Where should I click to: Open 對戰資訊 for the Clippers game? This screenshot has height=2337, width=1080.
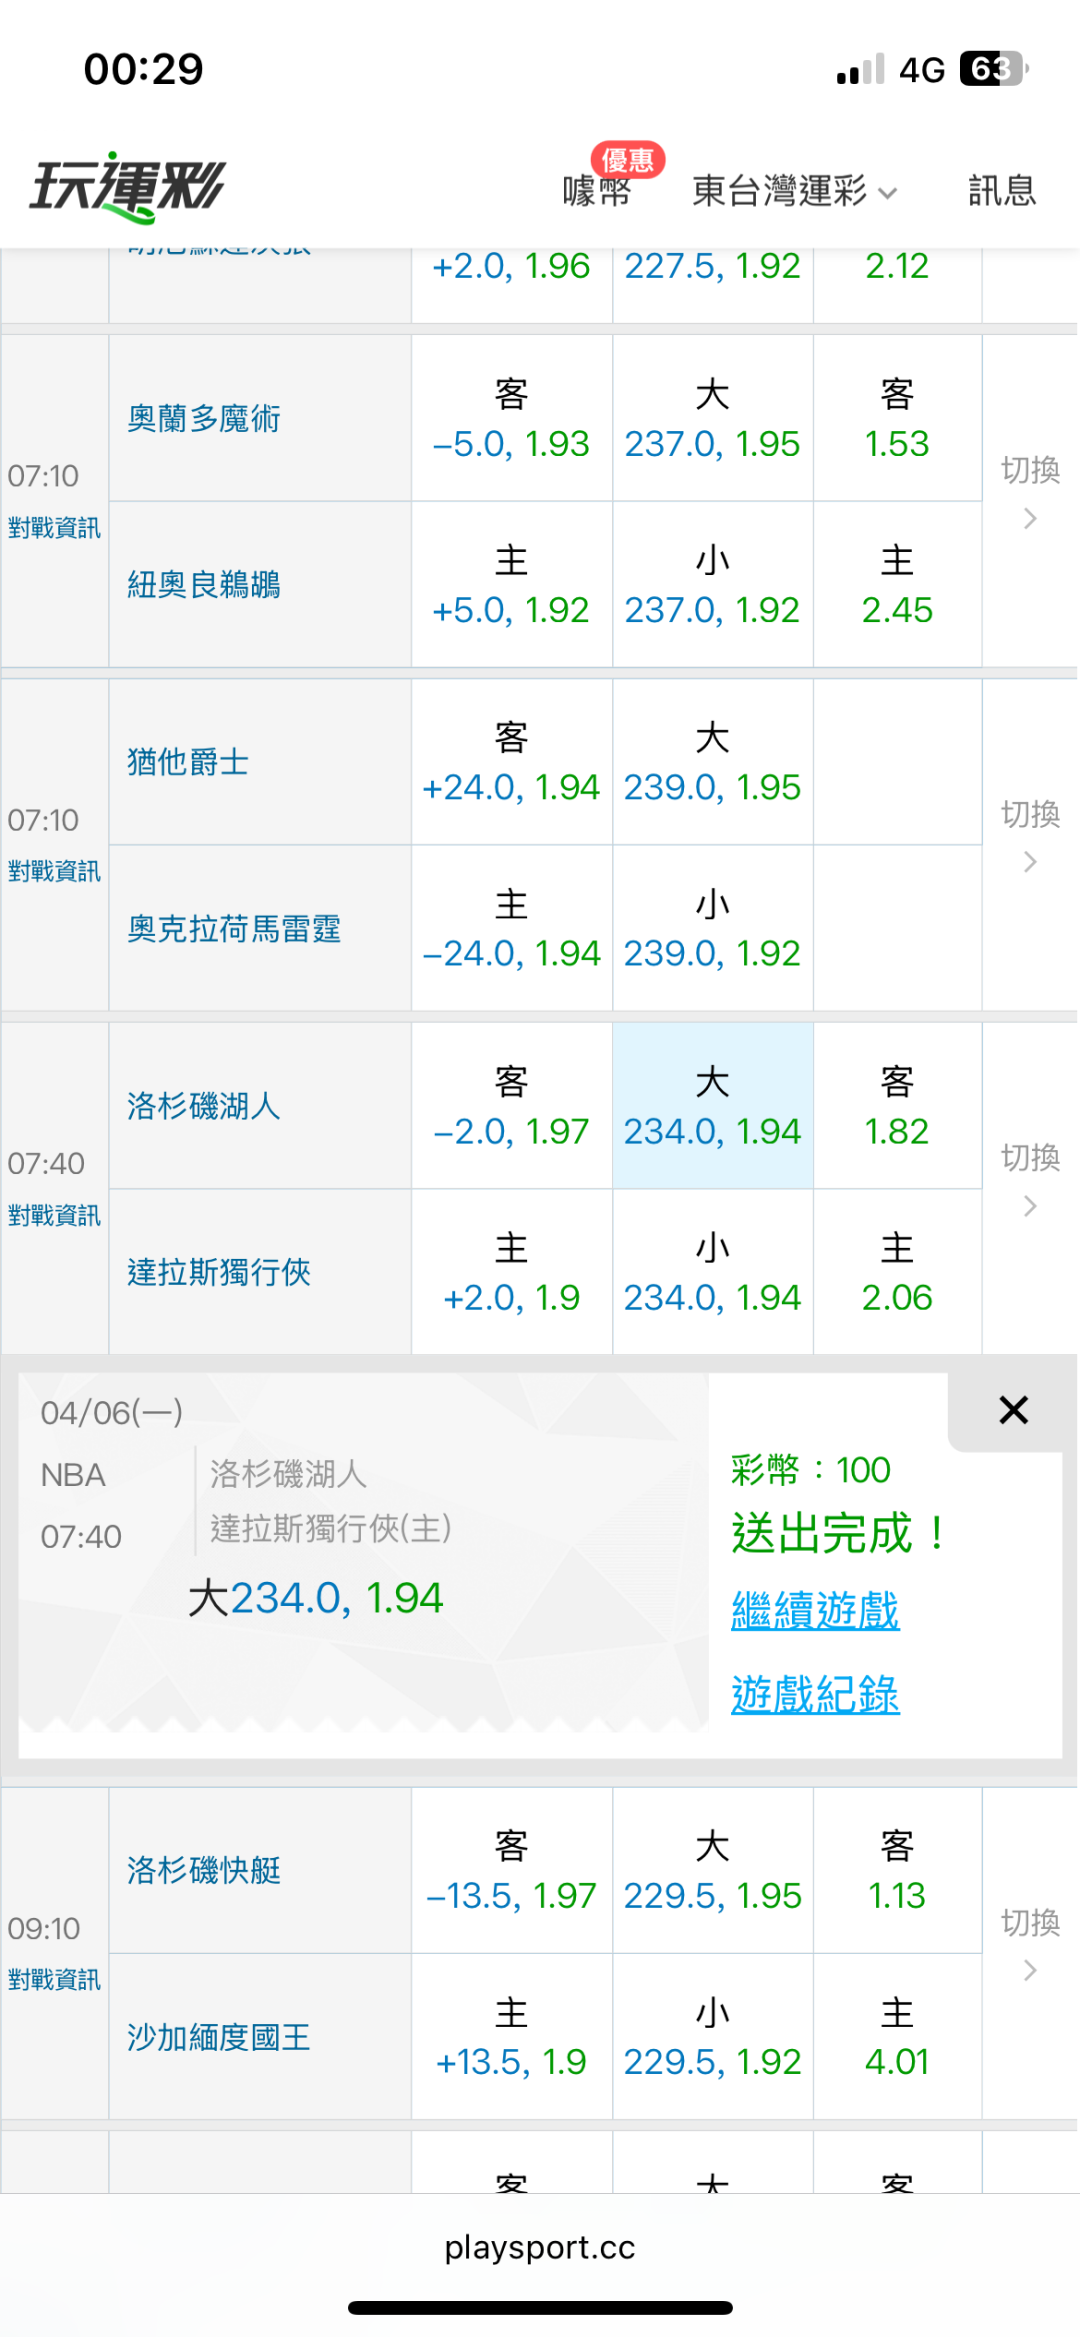pyautogui.click(x=54, y=1979)
